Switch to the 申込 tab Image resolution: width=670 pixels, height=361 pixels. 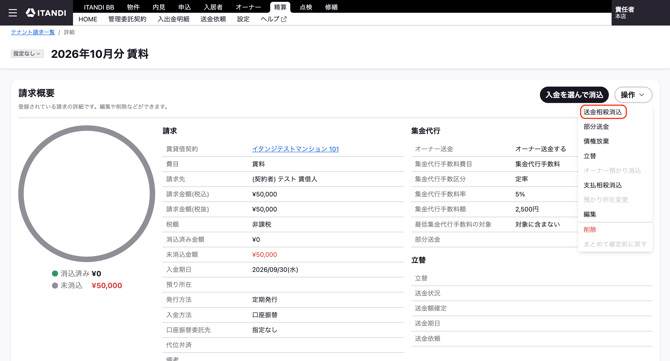(185, 7)
